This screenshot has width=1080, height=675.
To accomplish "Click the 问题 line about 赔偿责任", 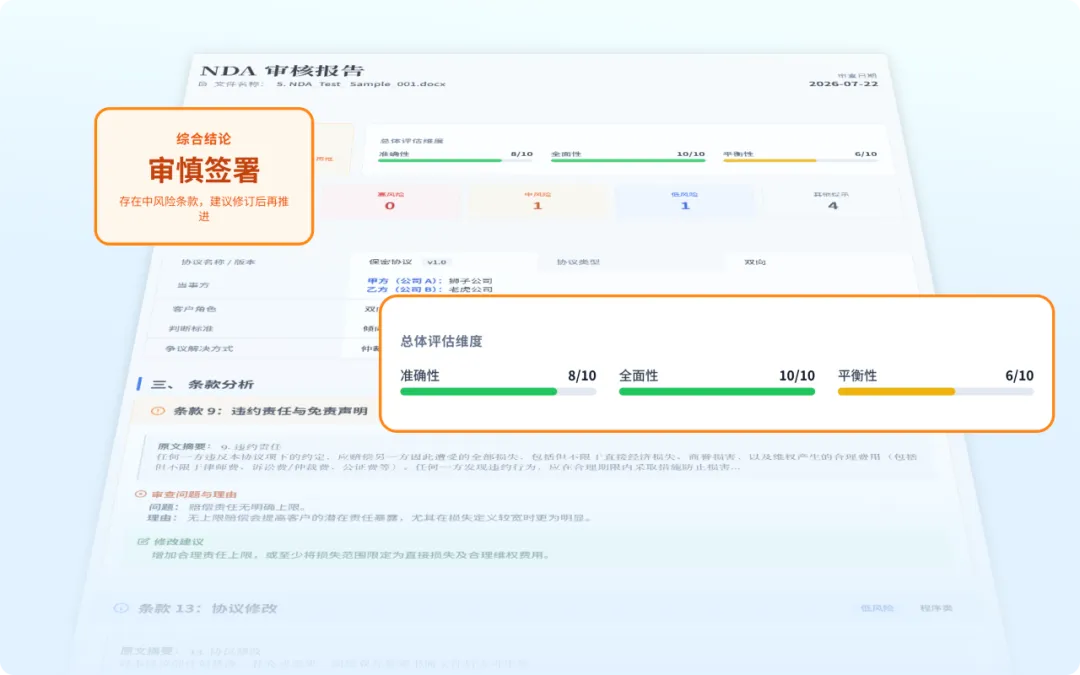I will [x=228, y=507].
